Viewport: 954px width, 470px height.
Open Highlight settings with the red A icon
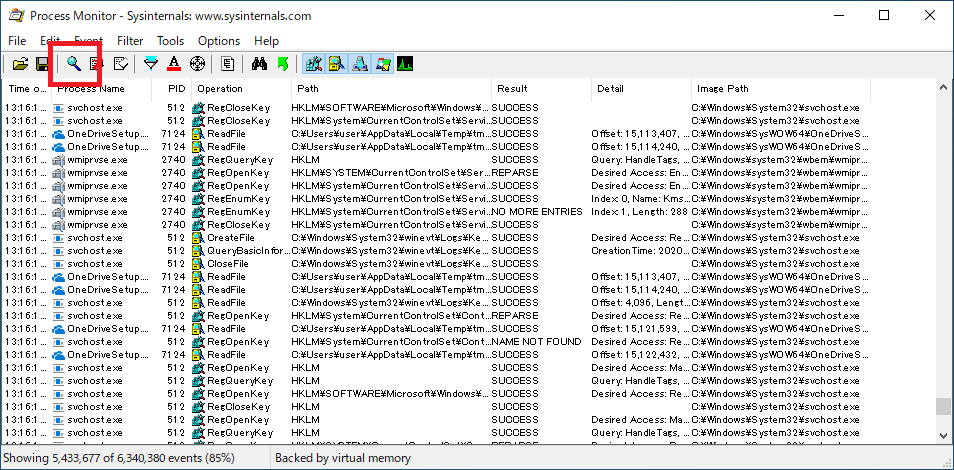click(x=174, y=63)
